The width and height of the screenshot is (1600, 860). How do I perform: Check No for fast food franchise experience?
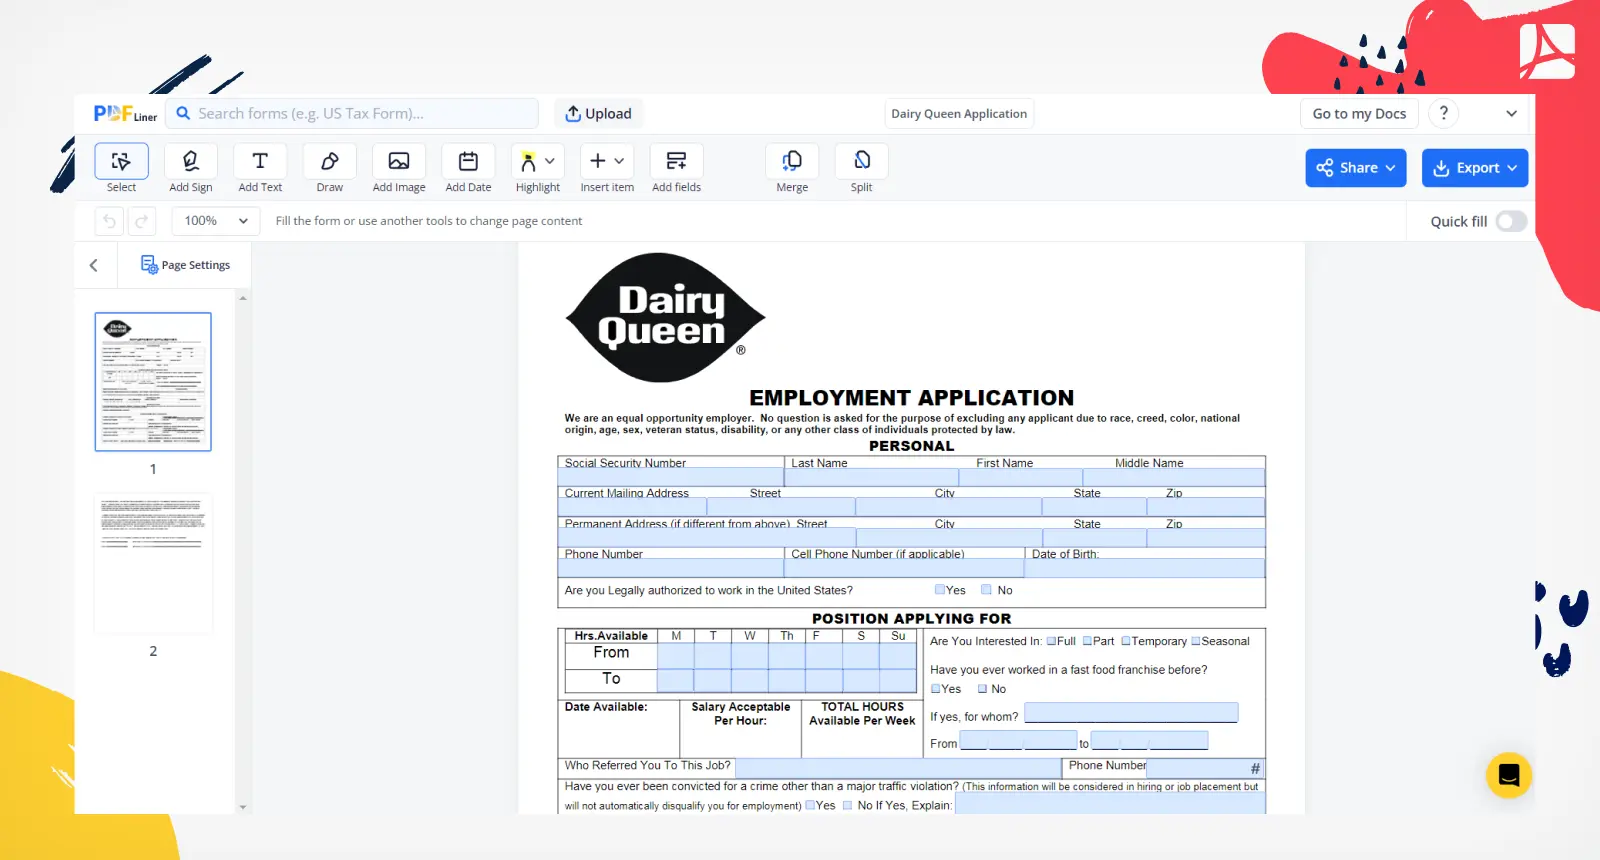coord(983,689)
